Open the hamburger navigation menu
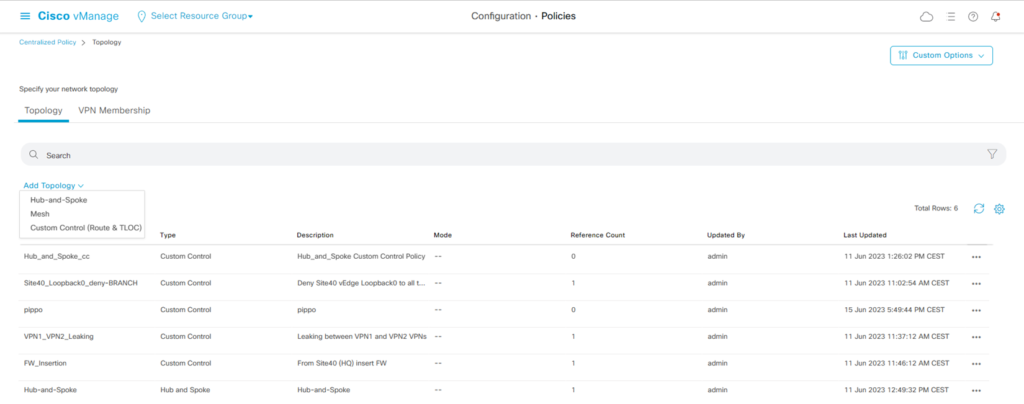1024x404 pixels. click(x=25, y=16)
